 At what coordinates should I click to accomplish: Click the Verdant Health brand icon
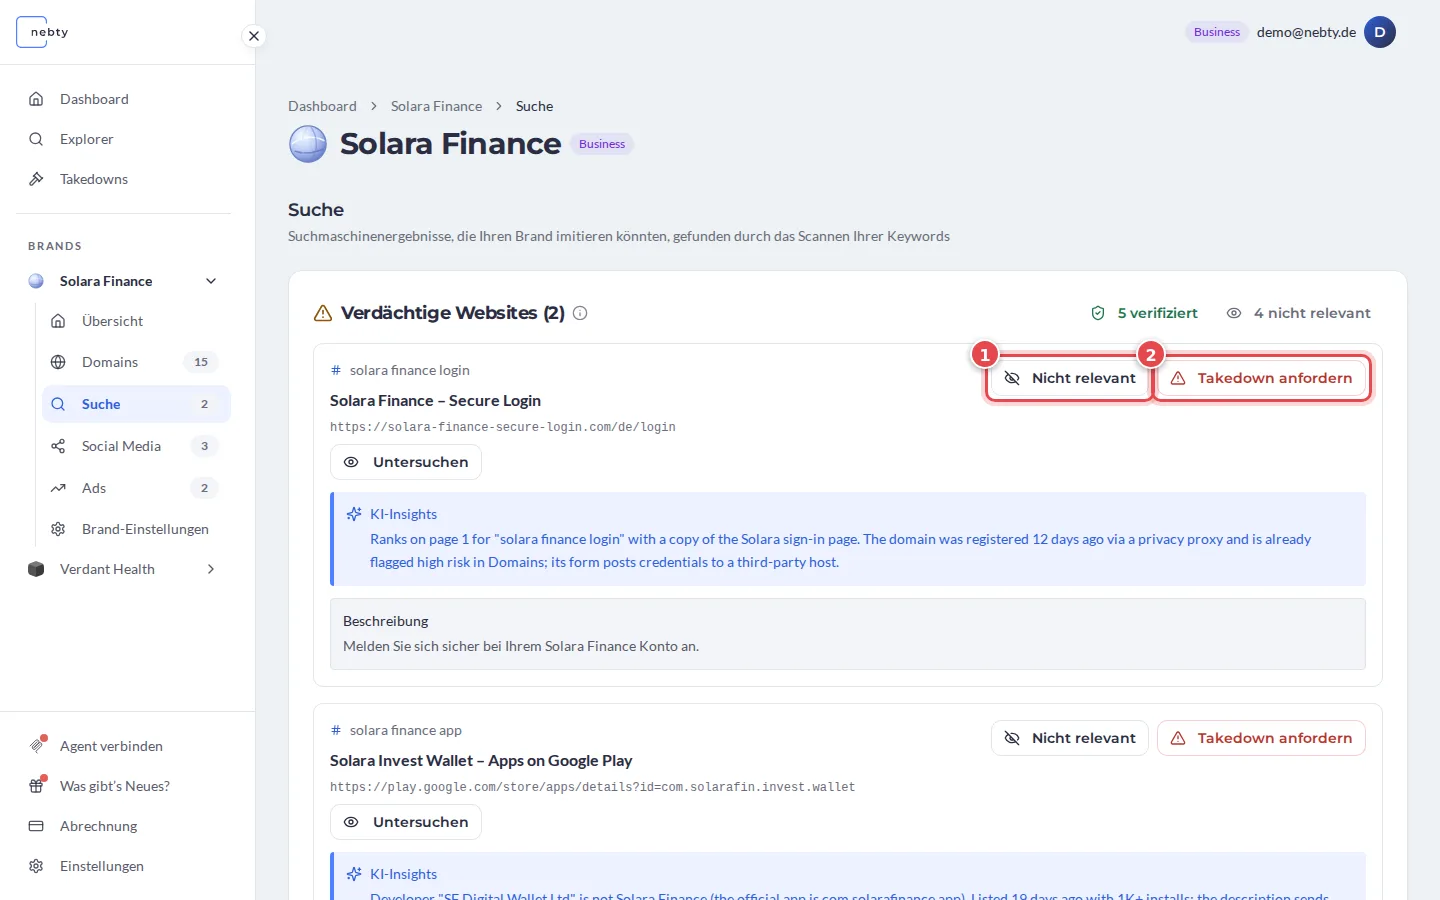pos(36,569)
